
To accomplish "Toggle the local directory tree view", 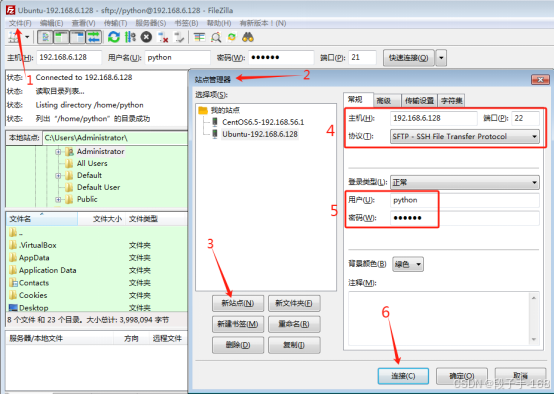I will pyautogui.click(x=61, y=37).
